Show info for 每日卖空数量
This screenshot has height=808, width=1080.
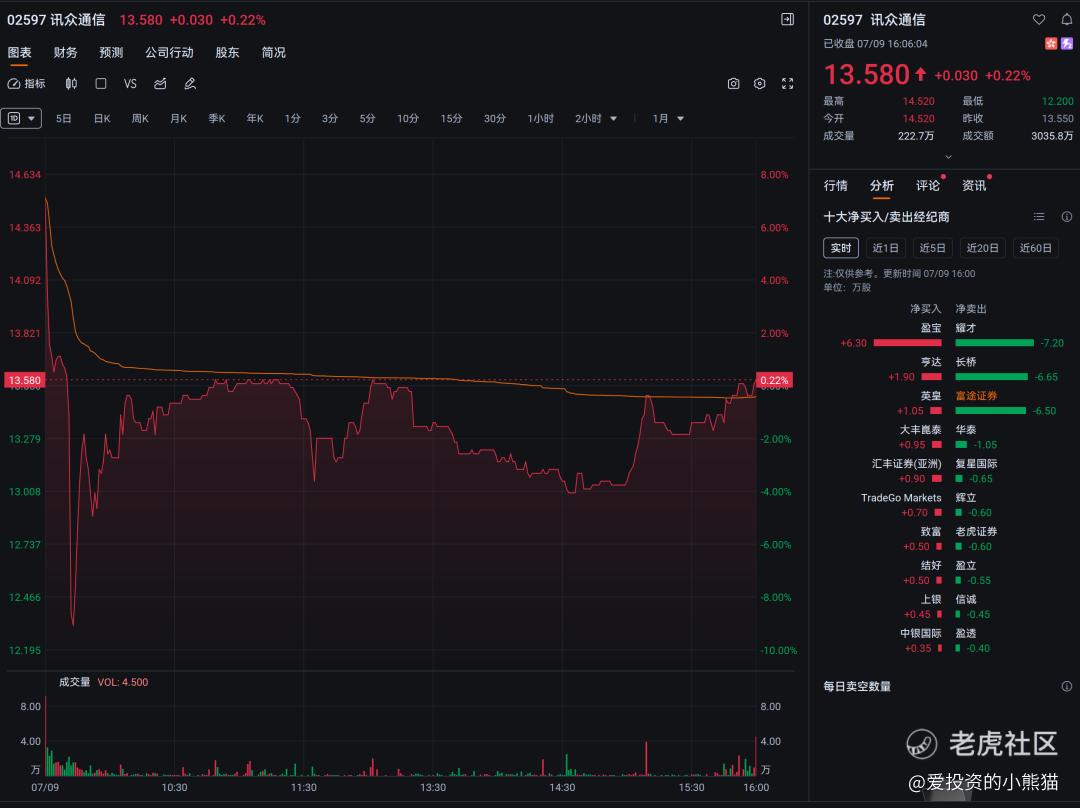tap(1067, 686)
